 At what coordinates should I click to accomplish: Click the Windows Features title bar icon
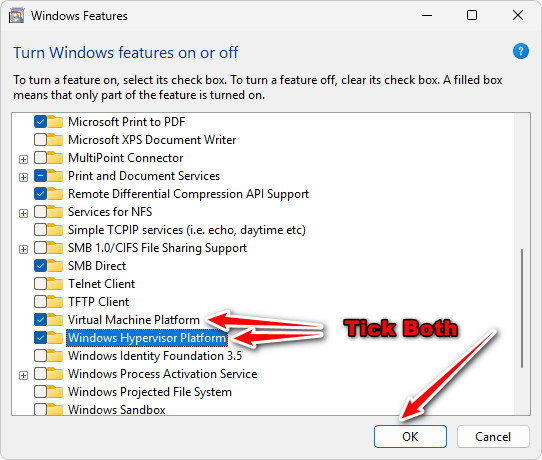[16, 16]
